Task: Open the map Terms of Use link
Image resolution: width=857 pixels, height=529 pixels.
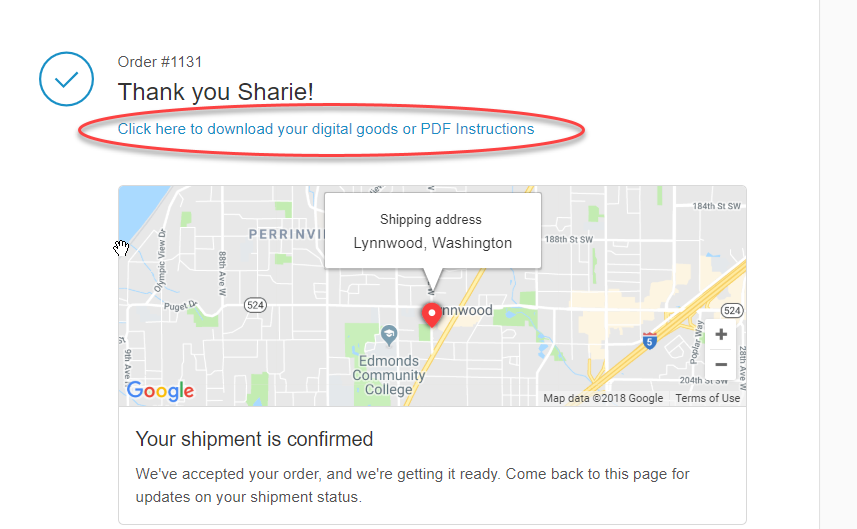Action: click(x=707, y=398)
